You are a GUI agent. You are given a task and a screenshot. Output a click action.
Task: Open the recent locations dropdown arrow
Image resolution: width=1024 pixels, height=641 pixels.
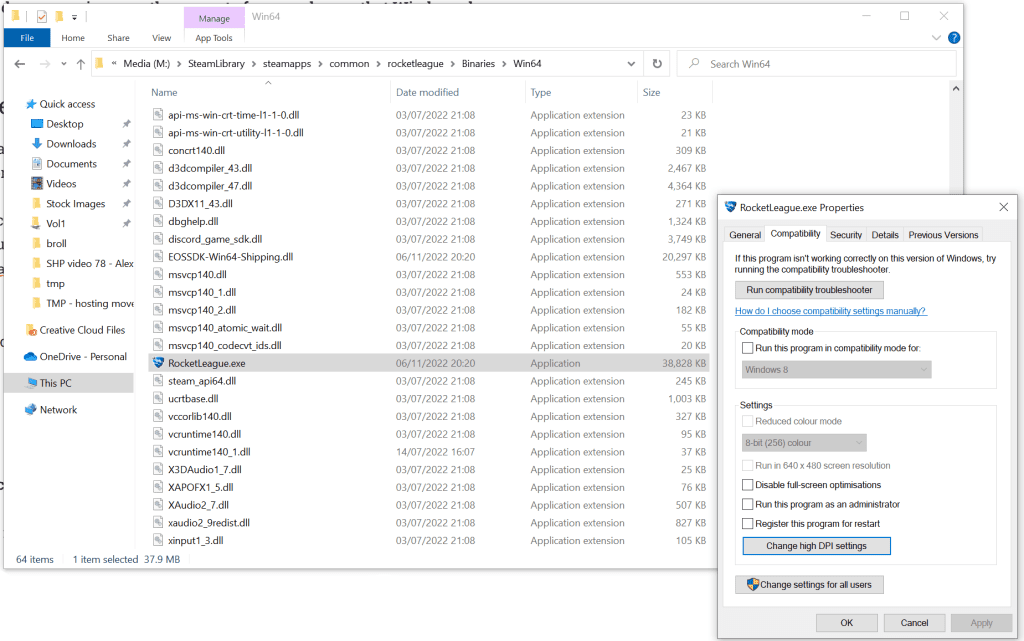click(x=63, y=63)
